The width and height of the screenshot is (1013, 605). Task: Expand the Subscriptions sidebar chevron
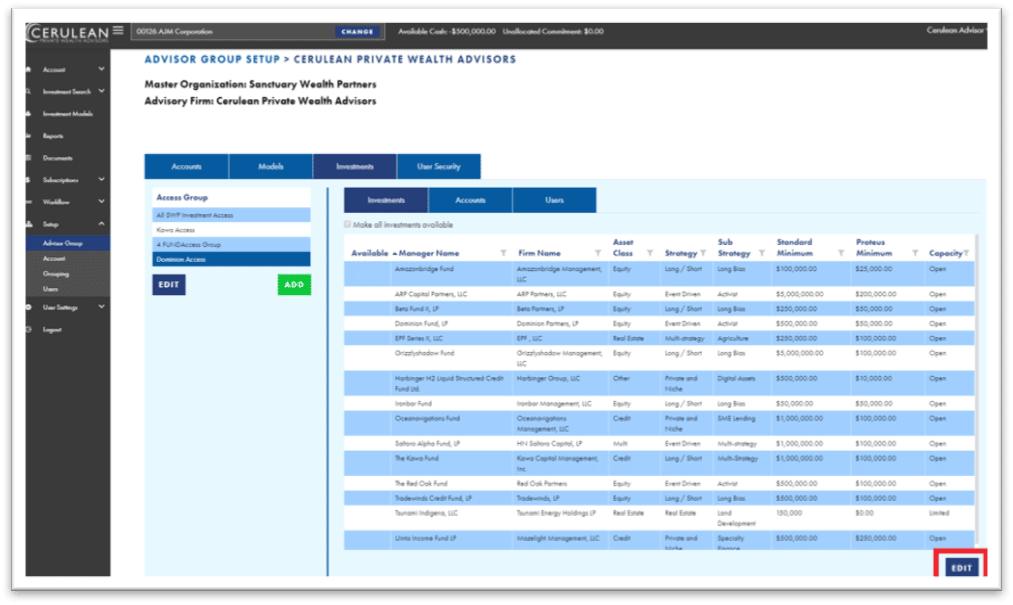click(101, 180)
